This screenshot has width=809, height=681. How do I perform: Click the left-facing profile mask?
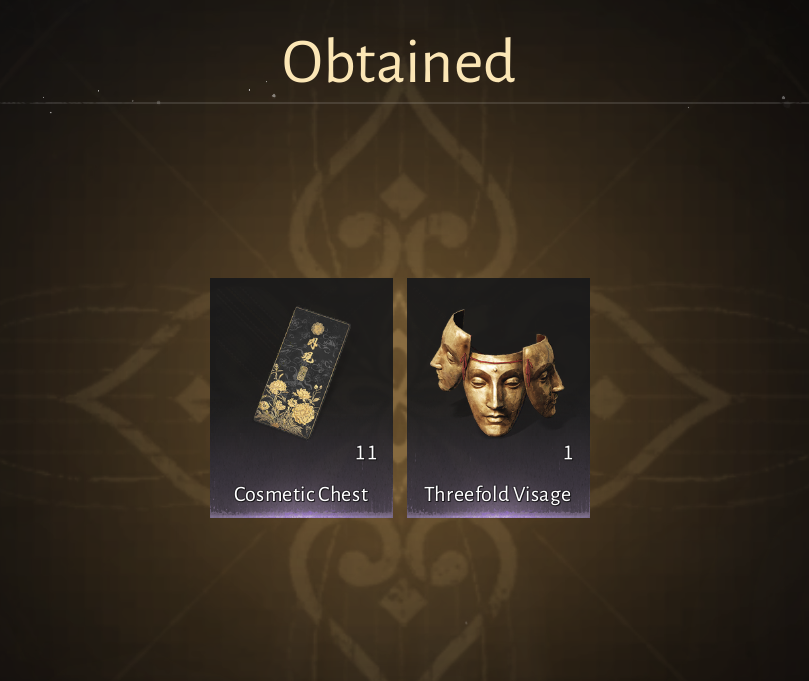(450, 351)
